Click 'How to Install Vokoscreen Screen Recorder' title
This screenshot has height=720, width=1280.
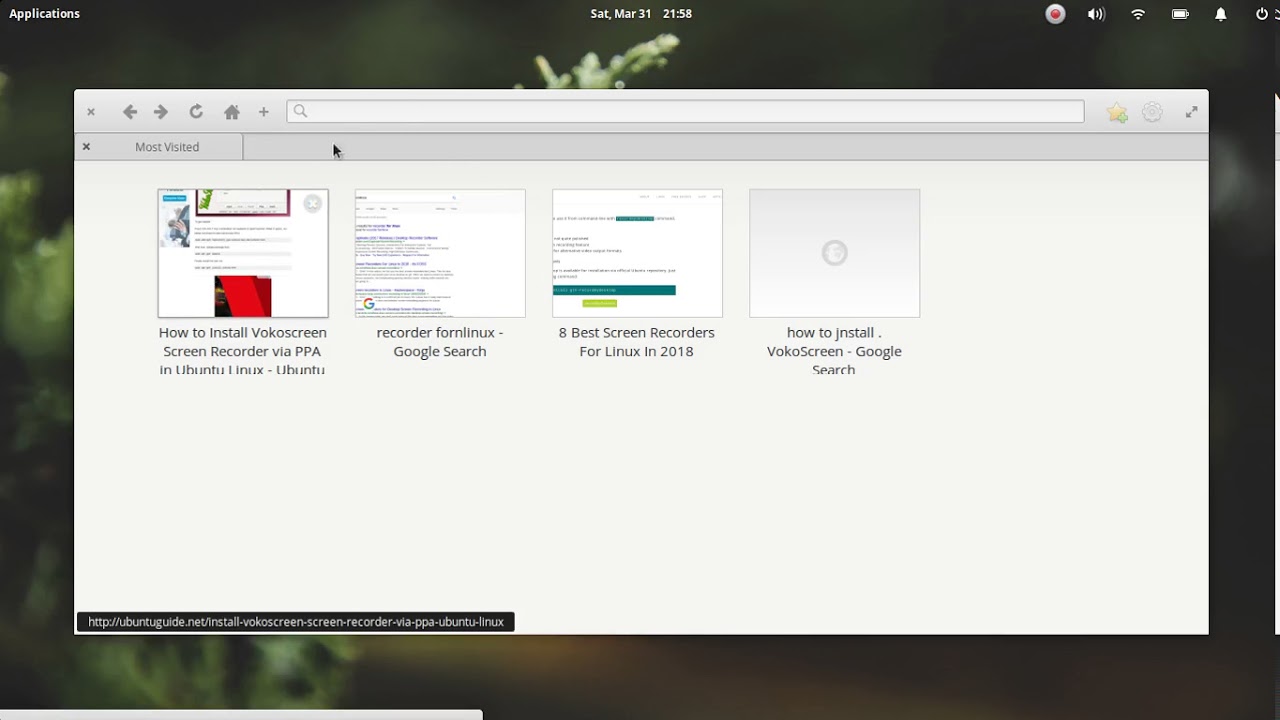click(243, 350)
